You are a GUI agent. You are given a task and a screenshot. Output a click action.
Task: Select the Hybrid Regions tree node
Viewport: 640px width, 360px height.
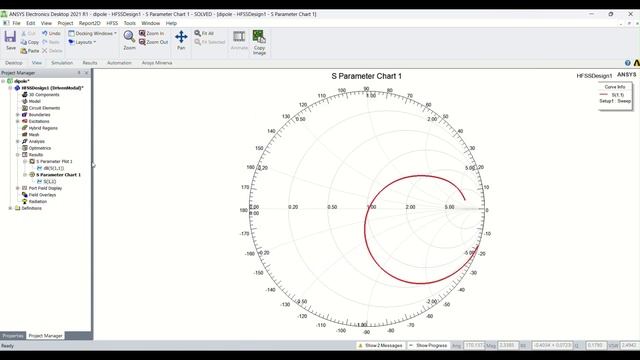tap(43, 128)
